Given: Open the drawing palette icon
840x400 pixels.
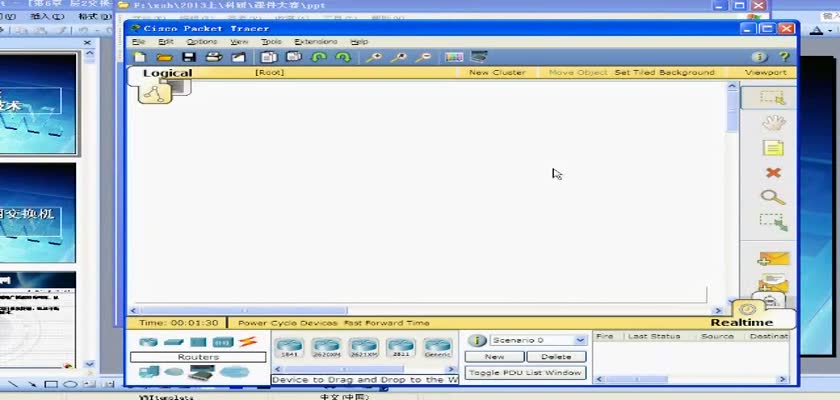Looking at the screenshot, I should coord(454,57).
